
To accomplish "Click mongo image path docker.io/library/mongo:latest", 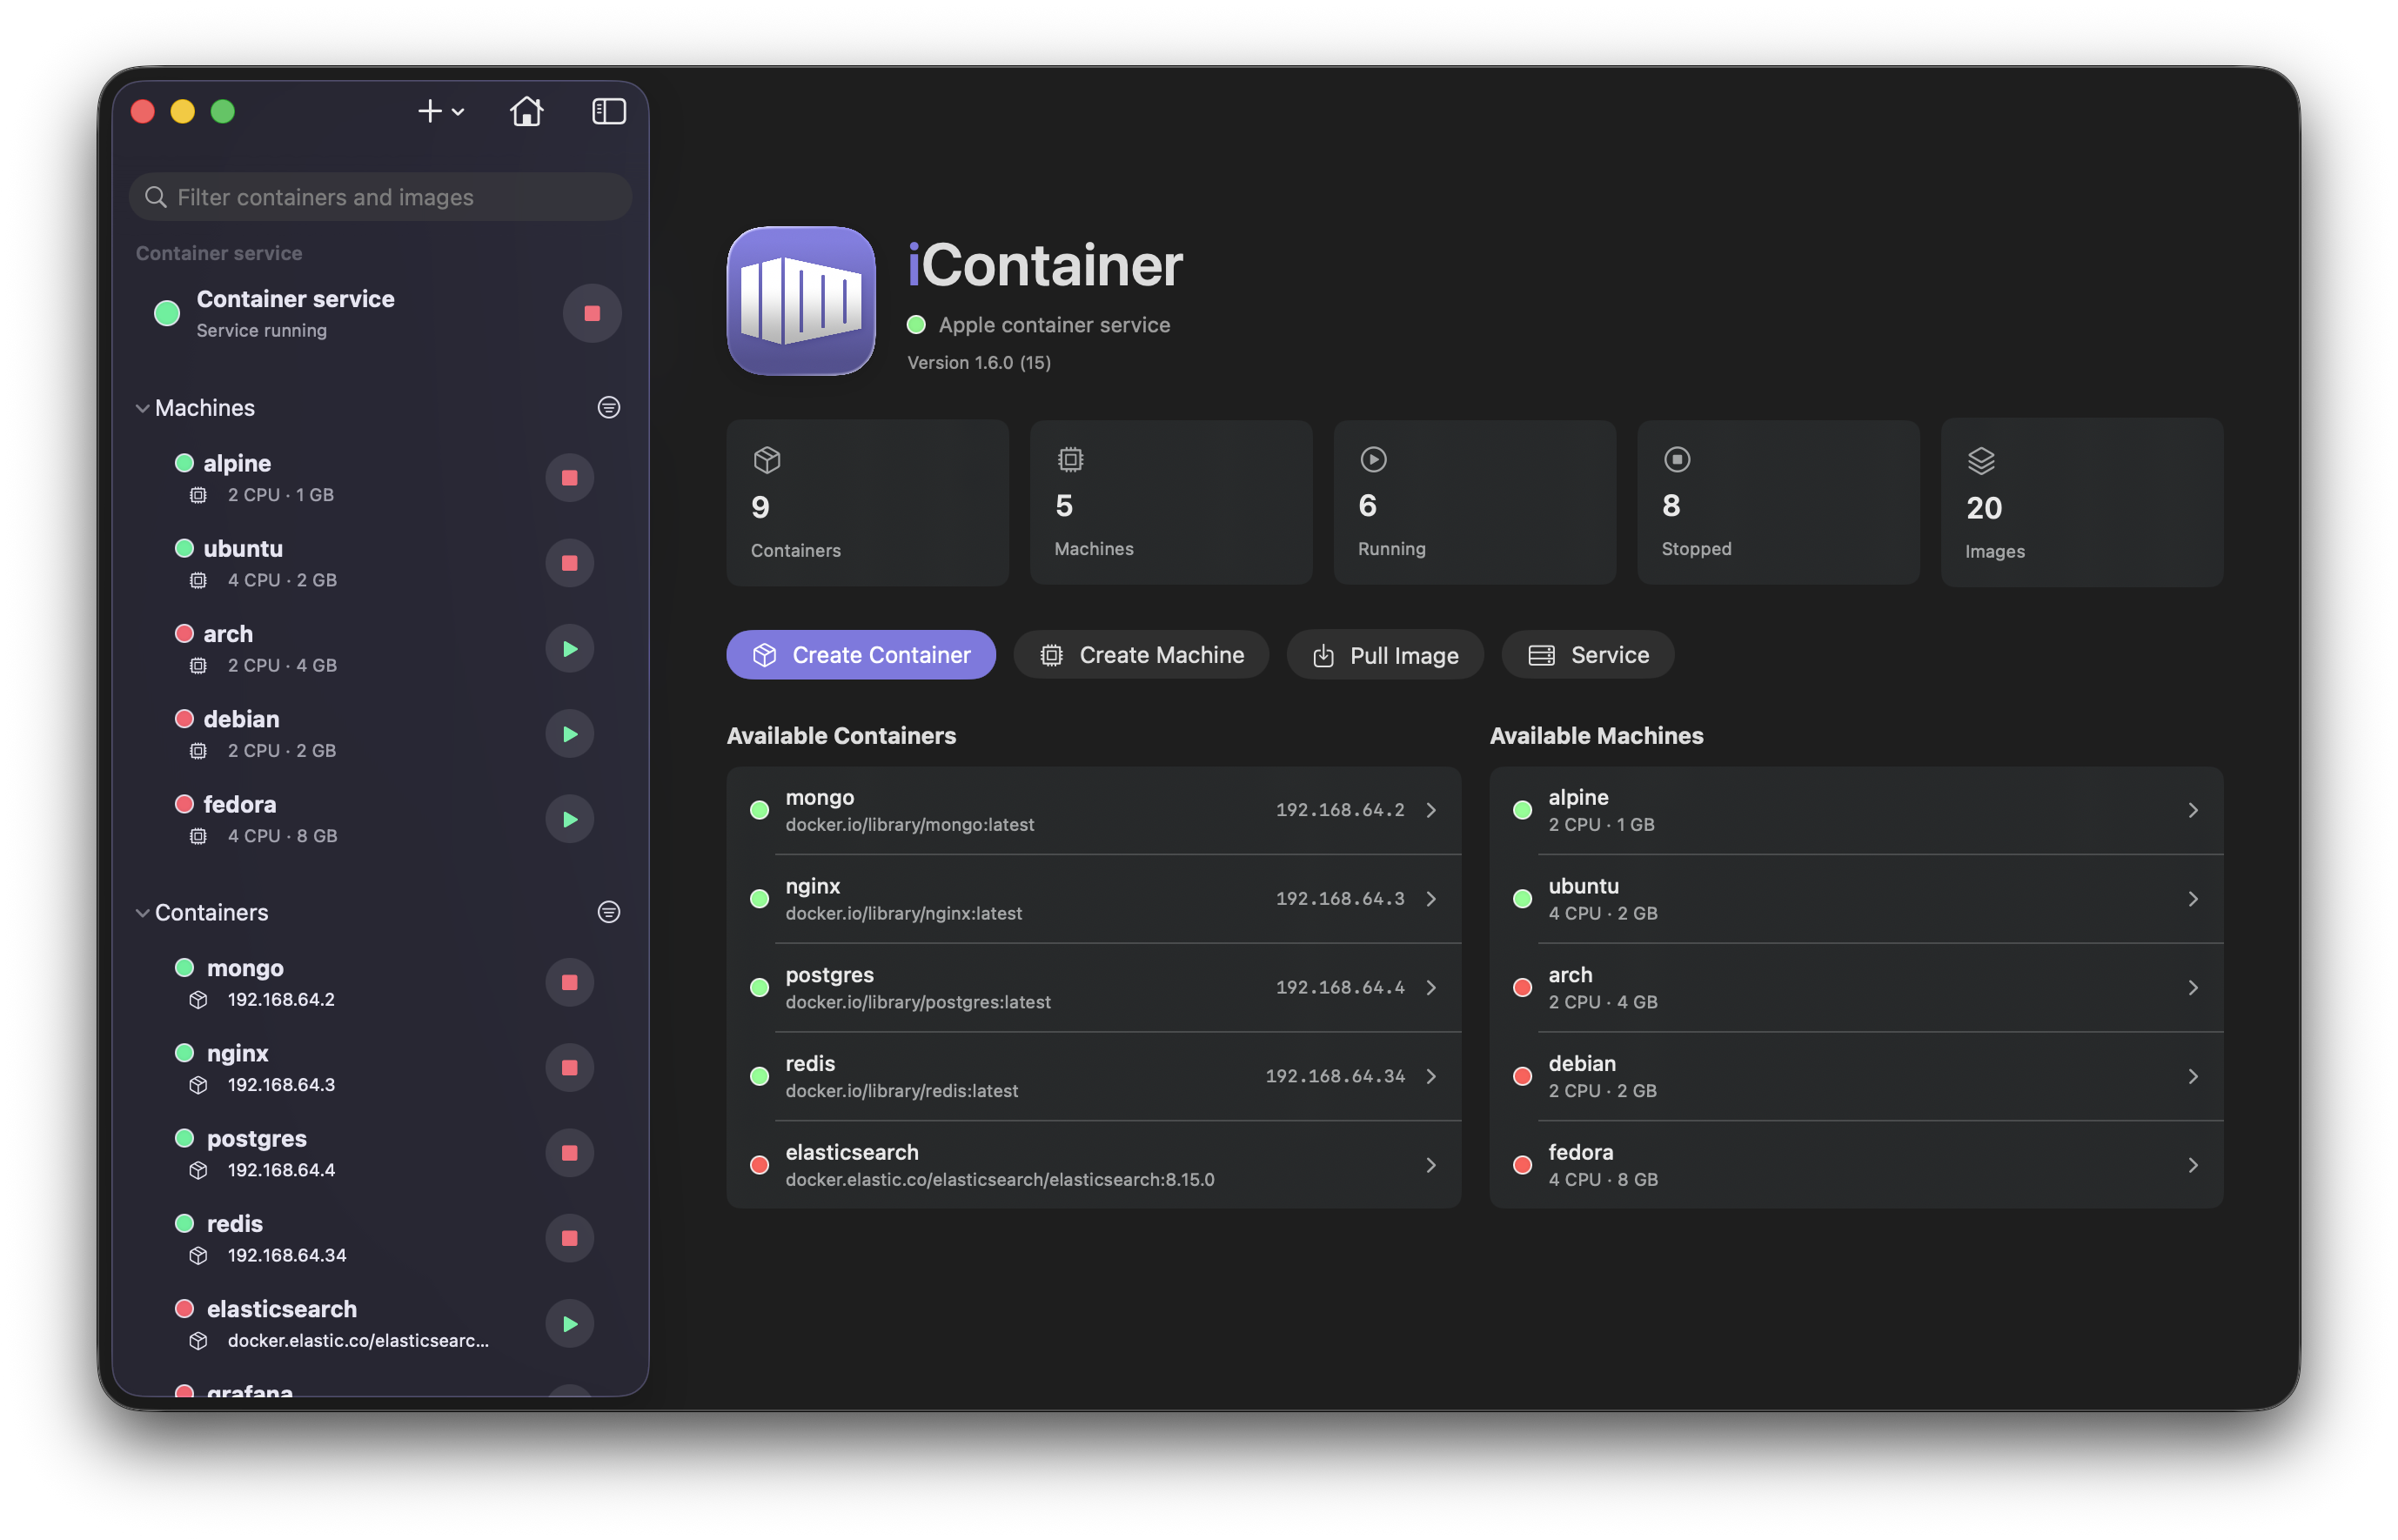I will [909, 825].
